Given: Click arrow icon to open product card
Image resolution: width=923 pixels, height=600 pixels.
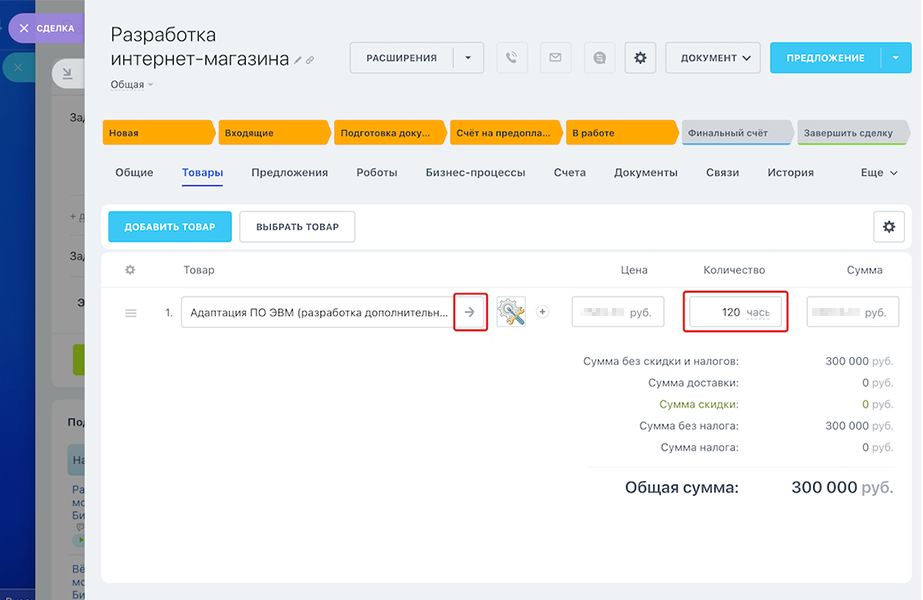Looking at the screenshot, I should pos(470,312).
